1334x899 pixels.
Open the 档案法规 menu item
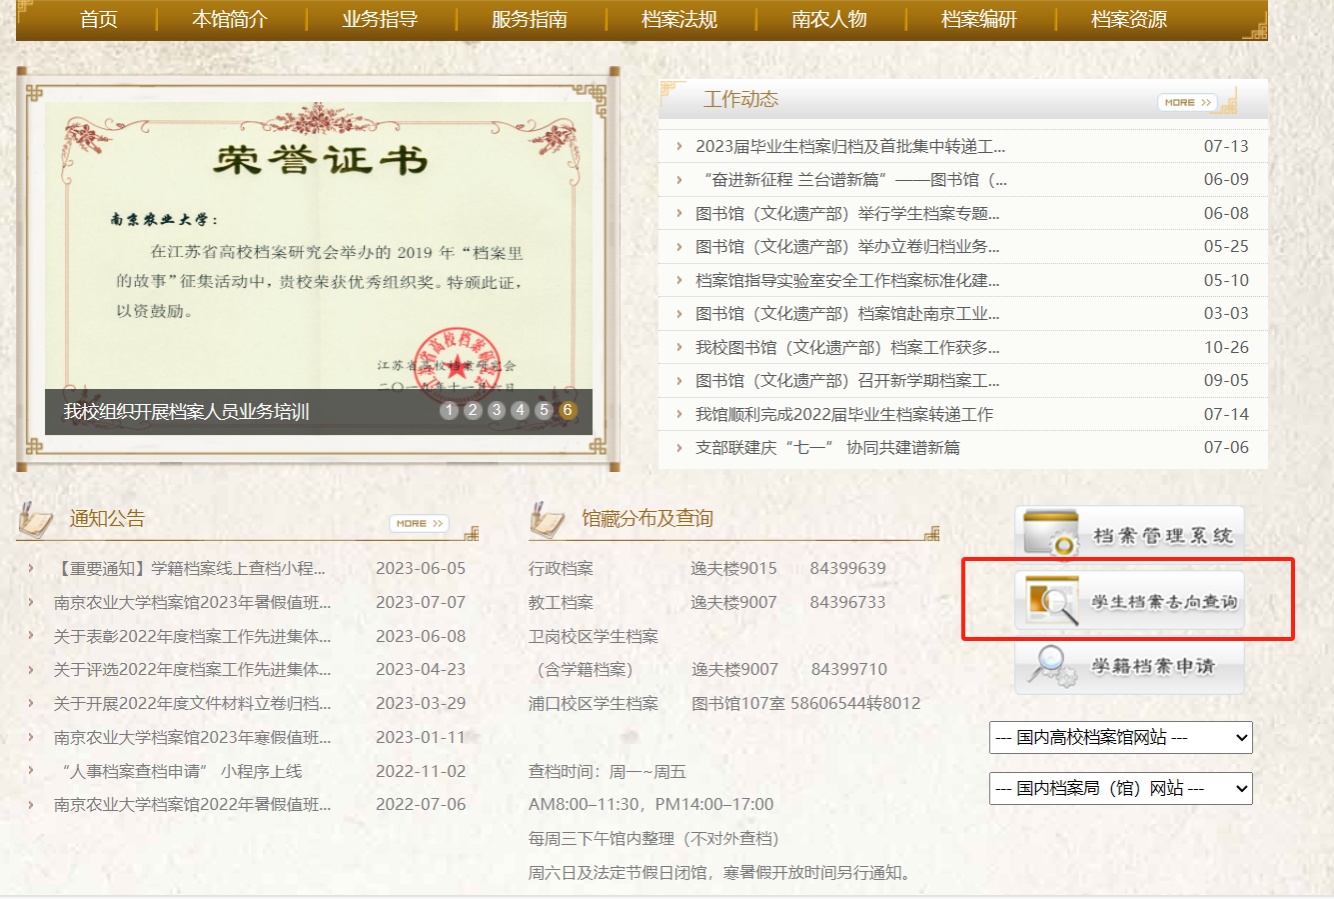click(x=679, y=20)
